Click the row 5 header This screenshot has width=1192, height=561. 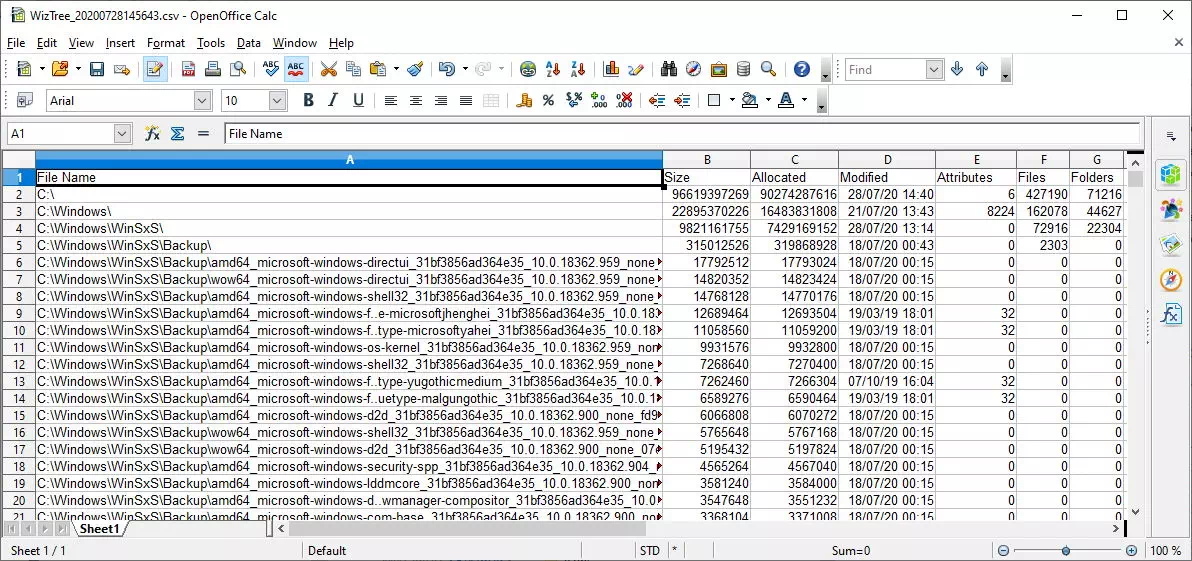tap(18, 245)
